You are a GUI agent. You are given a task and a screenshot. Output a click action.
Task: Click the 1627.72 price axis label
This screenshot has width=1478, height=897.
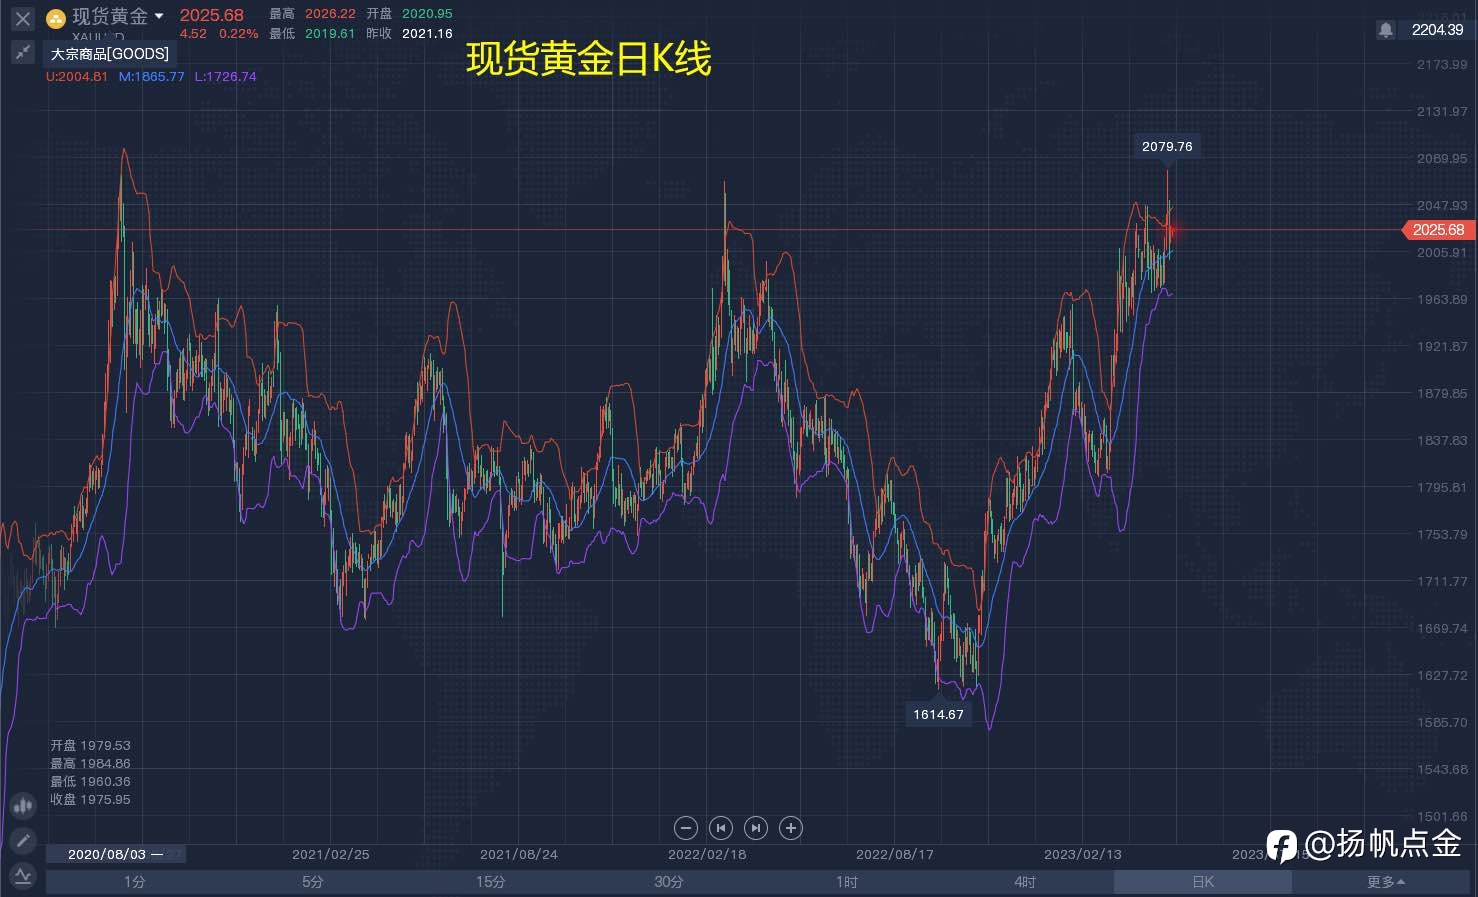(x=1442, y=676)
